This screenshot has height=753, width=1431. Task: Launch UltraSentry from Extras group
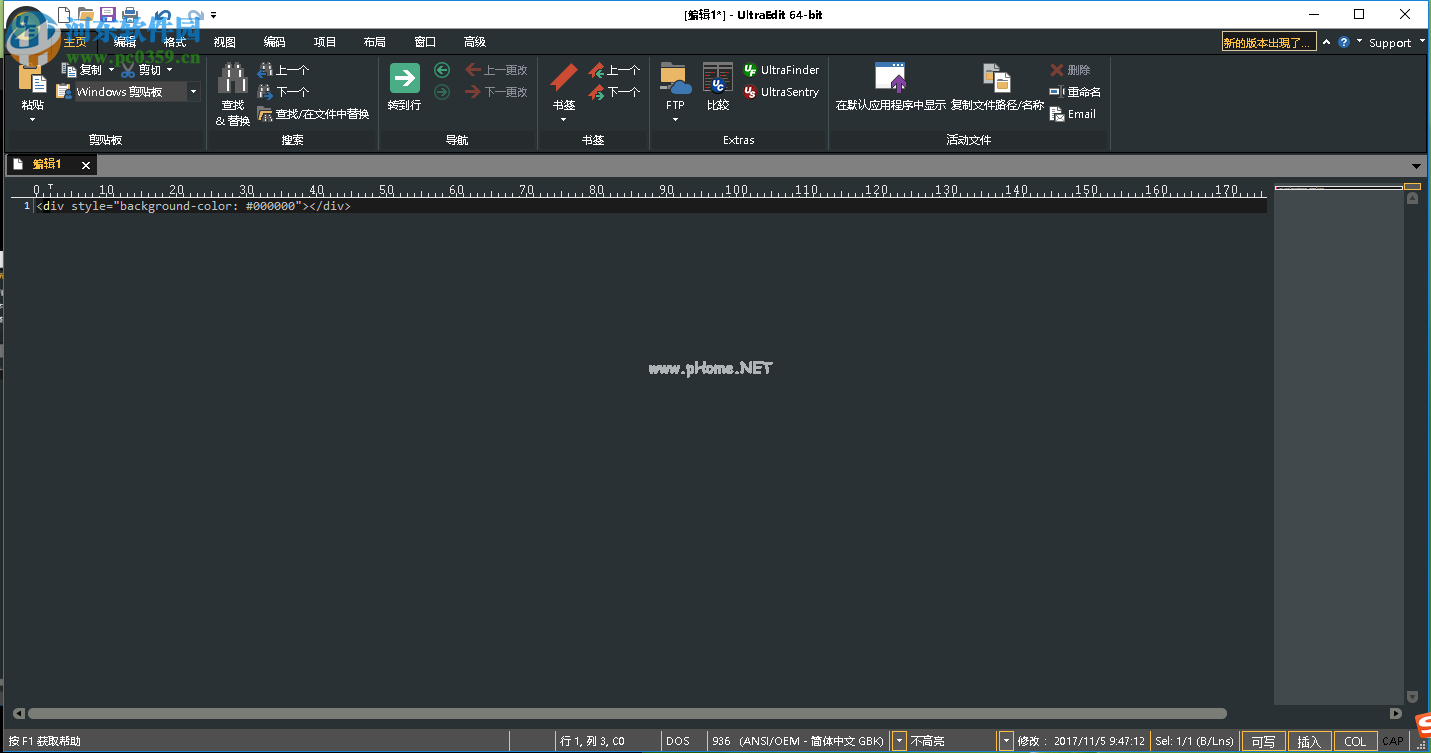(x=781, y=92)
